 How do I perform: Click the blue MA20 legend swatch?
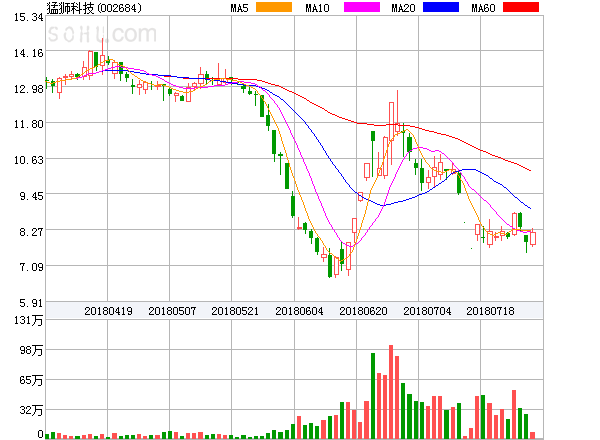[x=441, y=7]
